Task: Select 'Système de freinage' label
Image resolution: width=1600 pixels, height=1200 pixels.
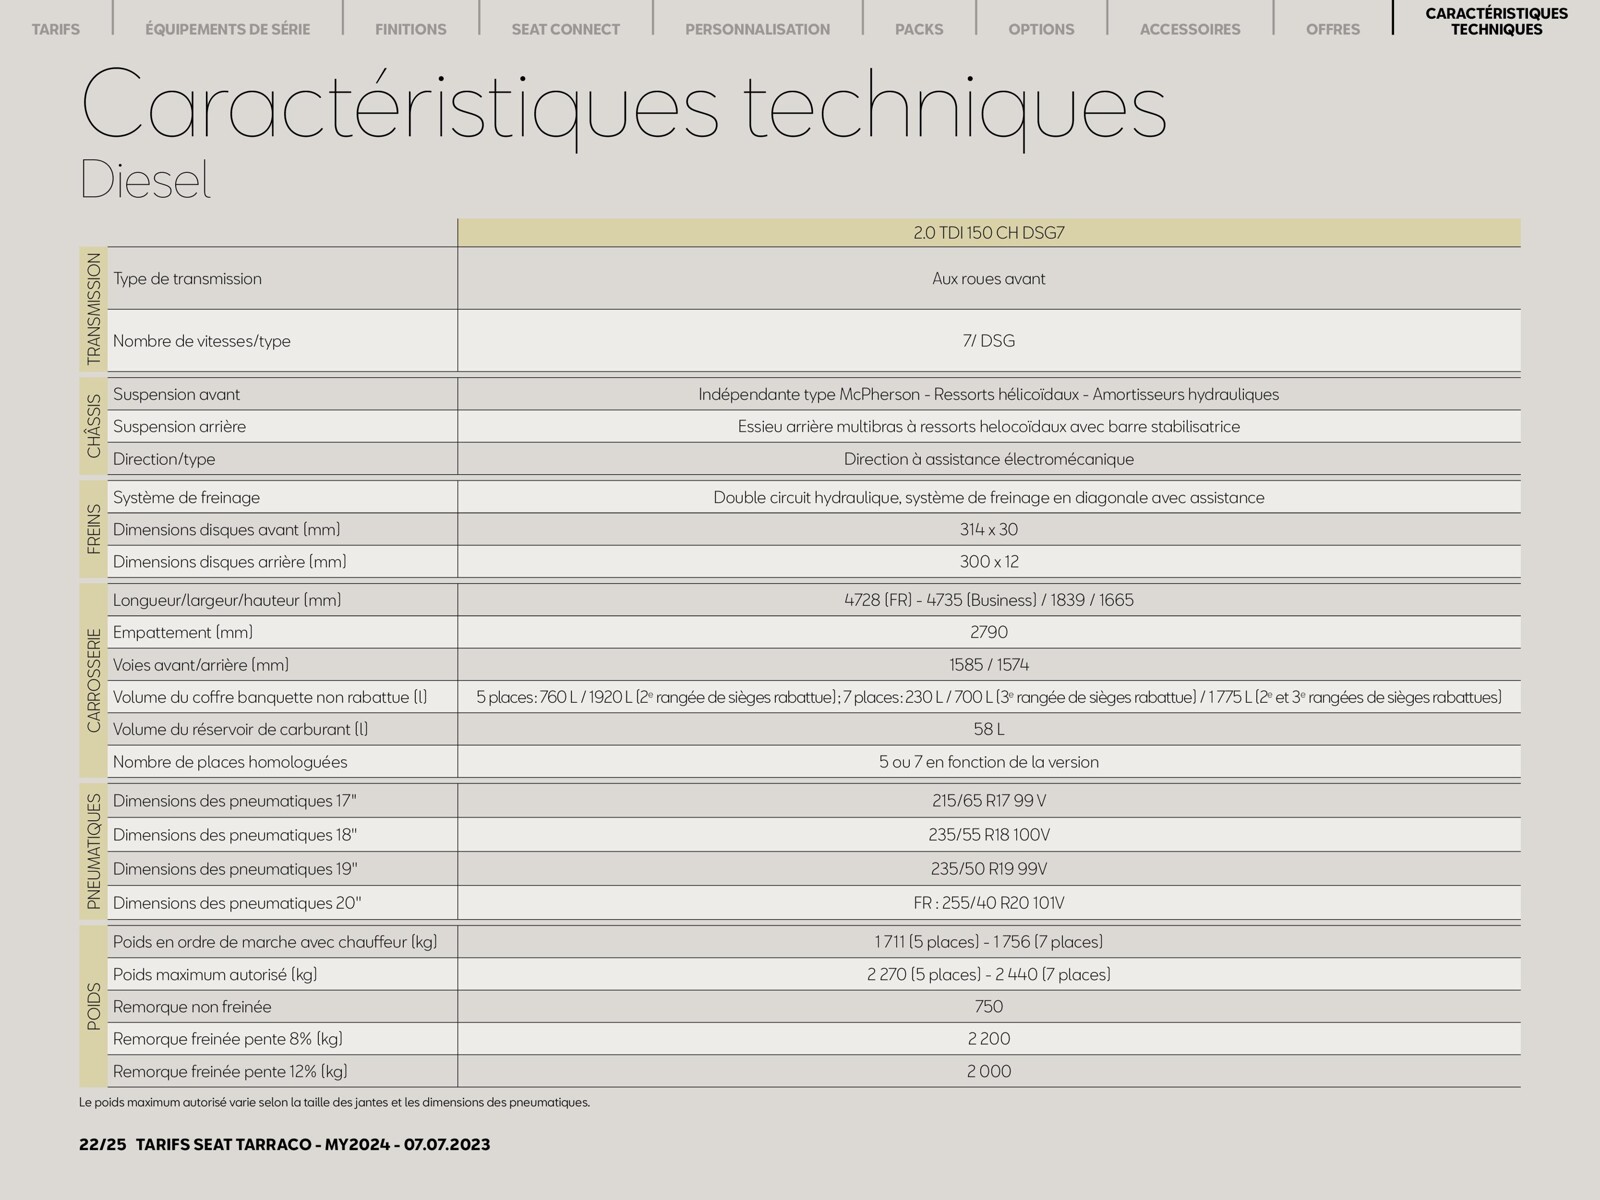Action: tap(186, 497)
